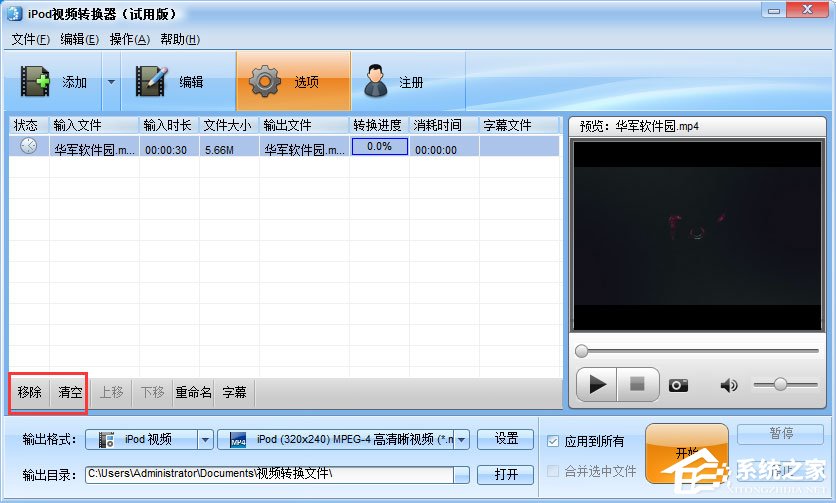Click the 添加 (Add) video icon
Image resolution: width=836 pixels, height=503 pixels.
coord(36,82)
